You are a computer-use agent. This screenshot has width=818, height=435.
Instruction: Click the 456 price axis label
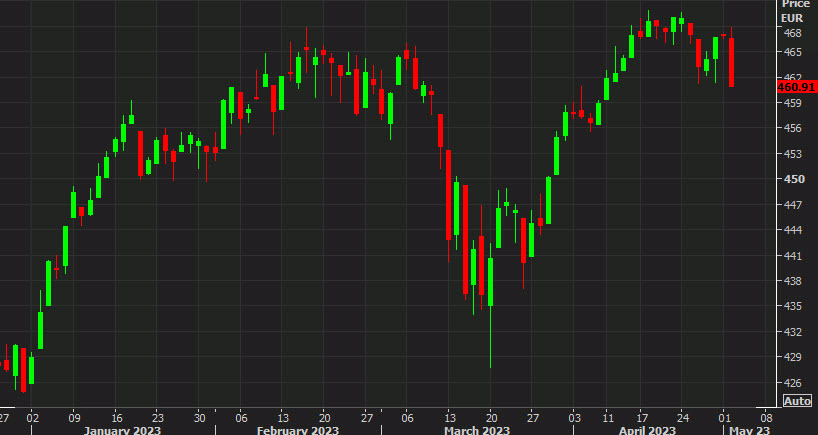pyautogui.click(x=792, y=128)
